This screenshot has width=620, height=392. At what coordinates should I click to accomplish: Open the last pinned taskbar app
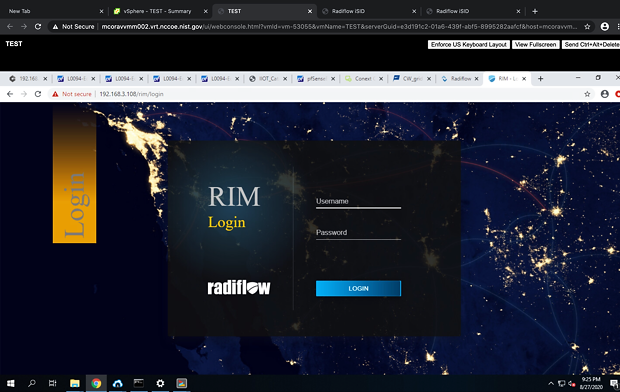tap(181, 383)
